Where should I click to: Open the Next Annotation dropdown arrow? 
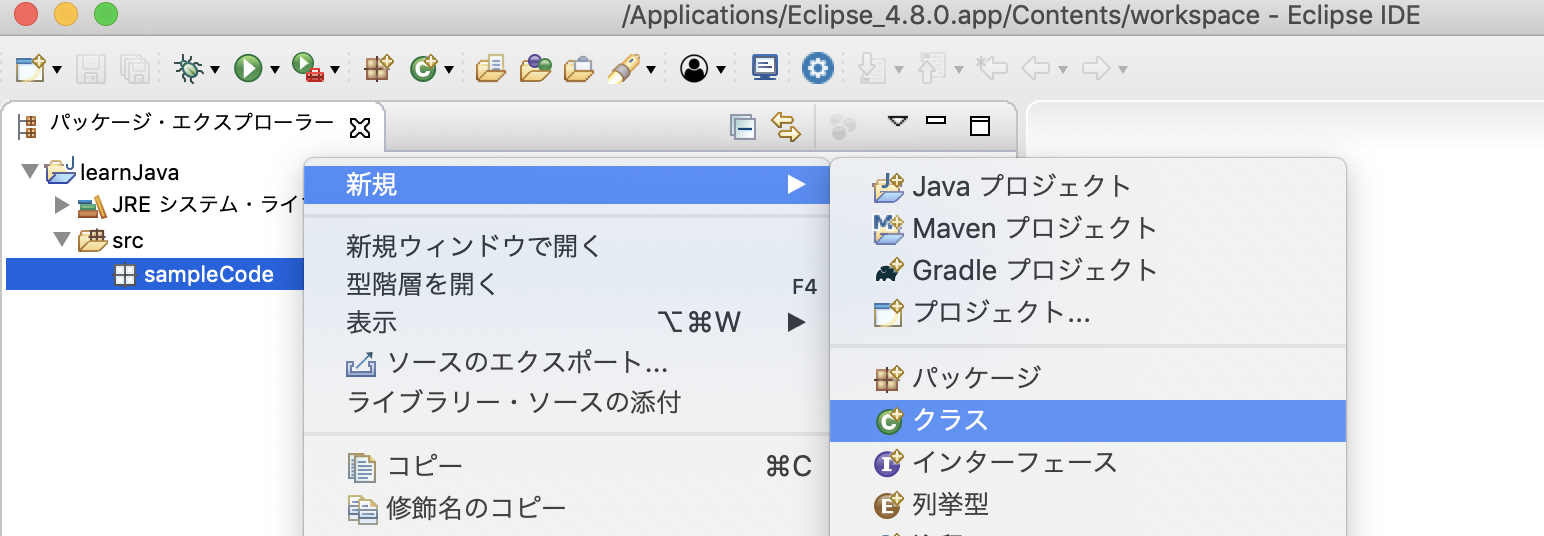tap(897, 70)
